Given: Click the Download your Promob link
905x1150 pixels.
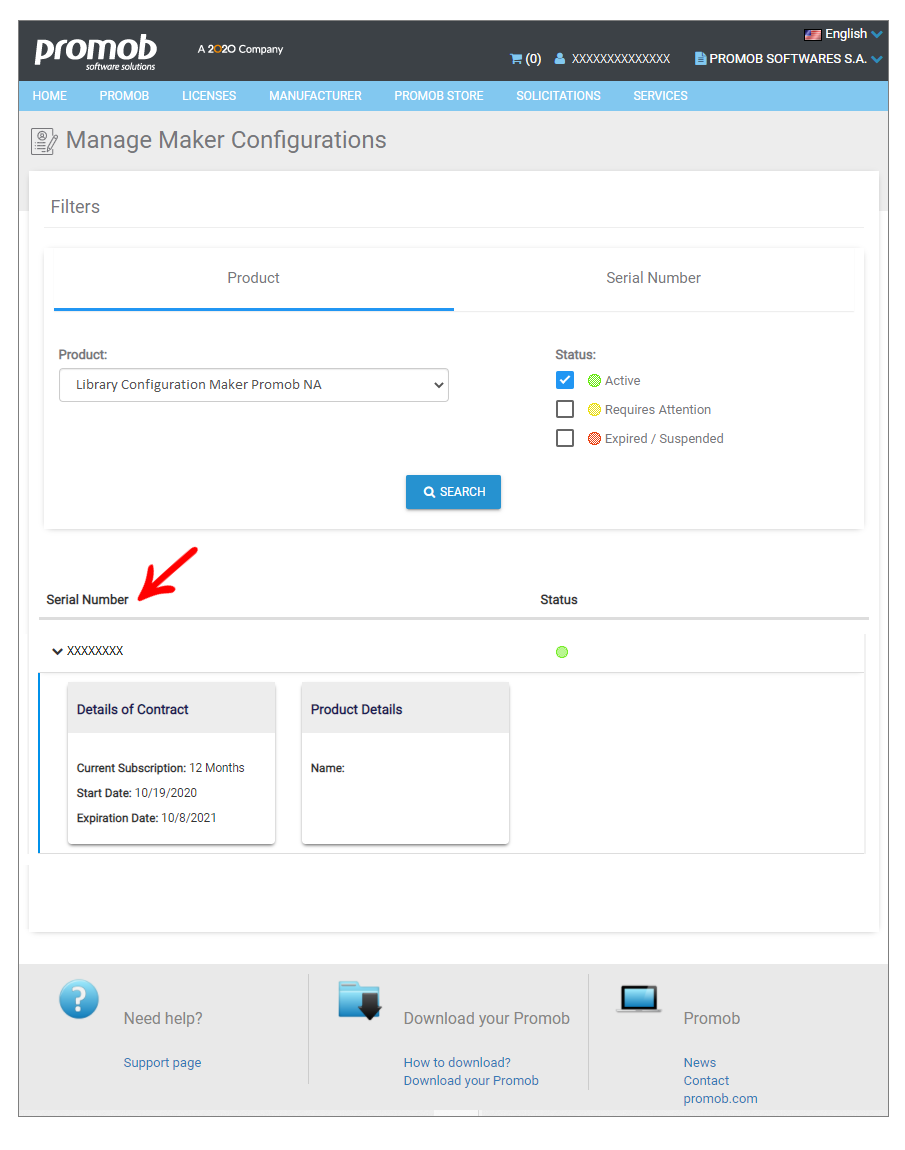Looking at the screenshot, I should 471,1081.
